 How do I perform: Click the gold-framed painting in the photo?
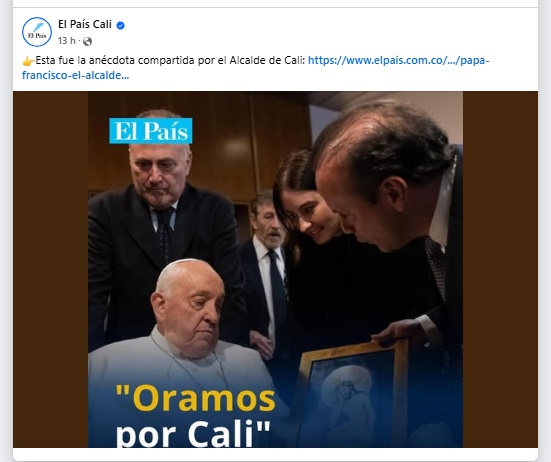click(x=352, y=393)
